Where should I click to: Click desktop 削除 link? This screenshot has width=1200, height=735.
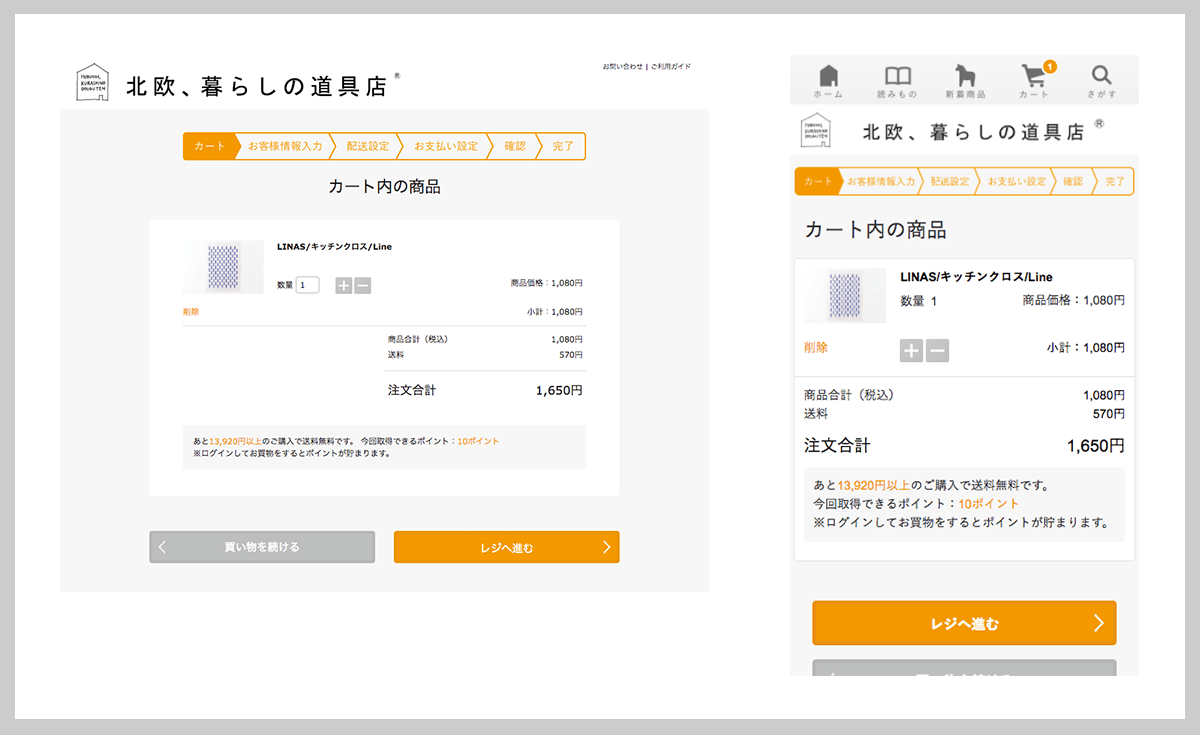(x=191, y=311)
